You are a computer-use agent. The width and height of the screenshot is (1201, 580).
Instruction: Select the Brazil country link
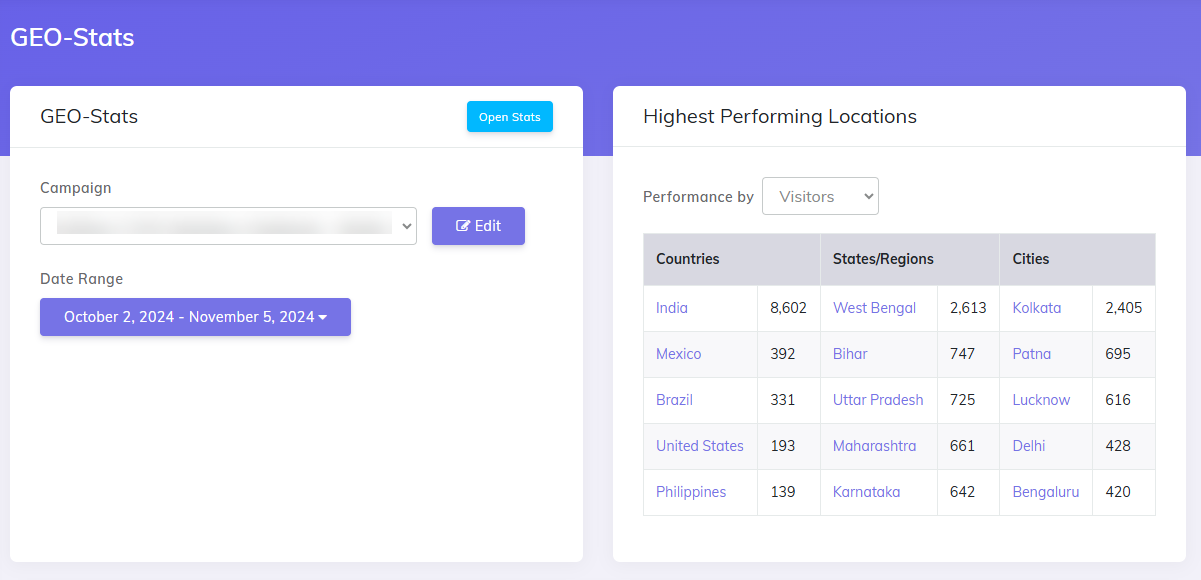pos(674,400)
